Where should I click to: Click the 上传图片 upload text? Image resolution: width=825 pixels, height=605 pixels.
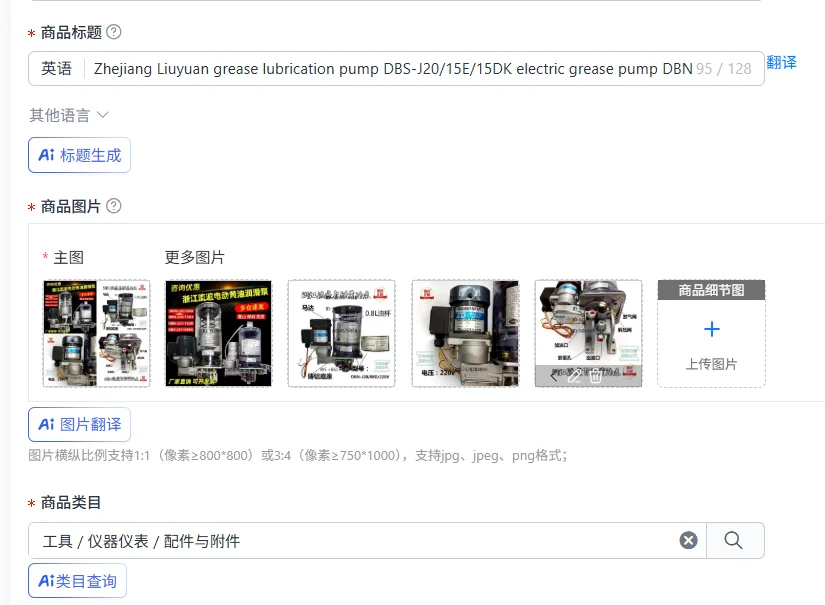click(711, 364)
